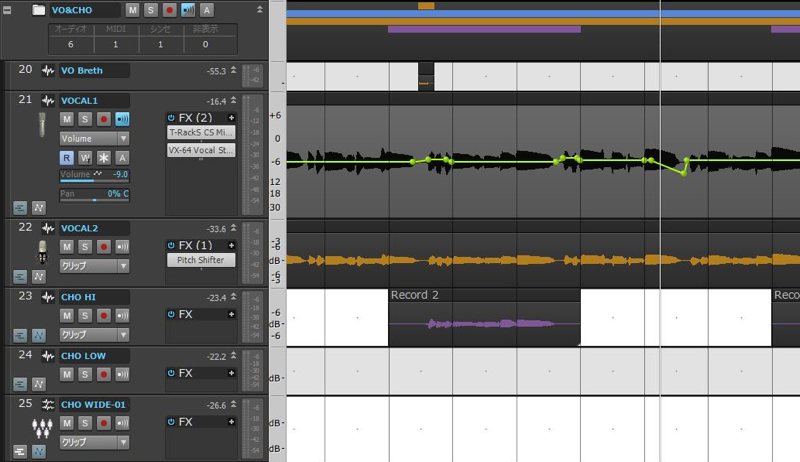Maximize VO Breth track height arrow
This screenshot has width=800, height=462.
pos(234,70)
